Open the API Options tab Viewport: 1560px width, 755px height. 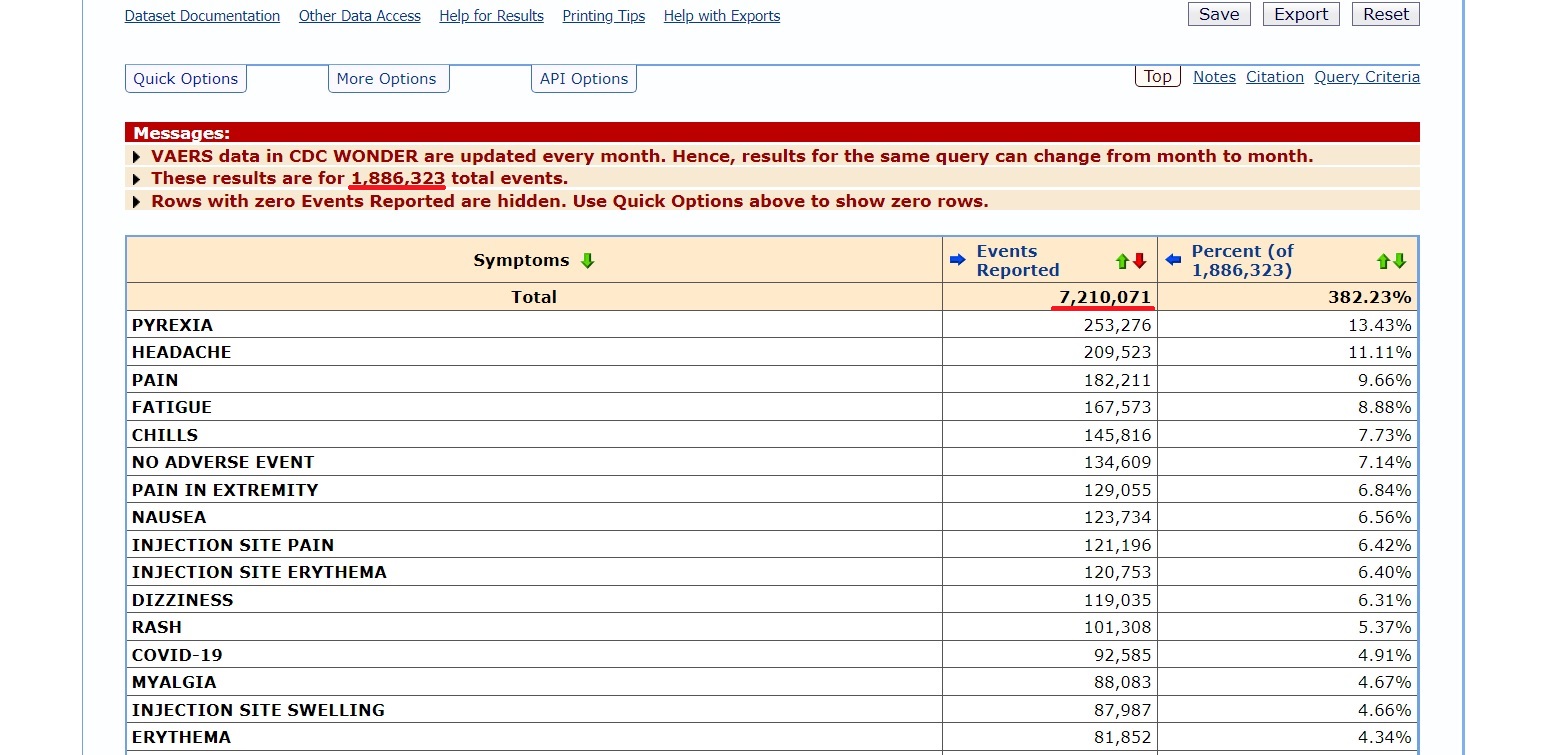point(584,79)
